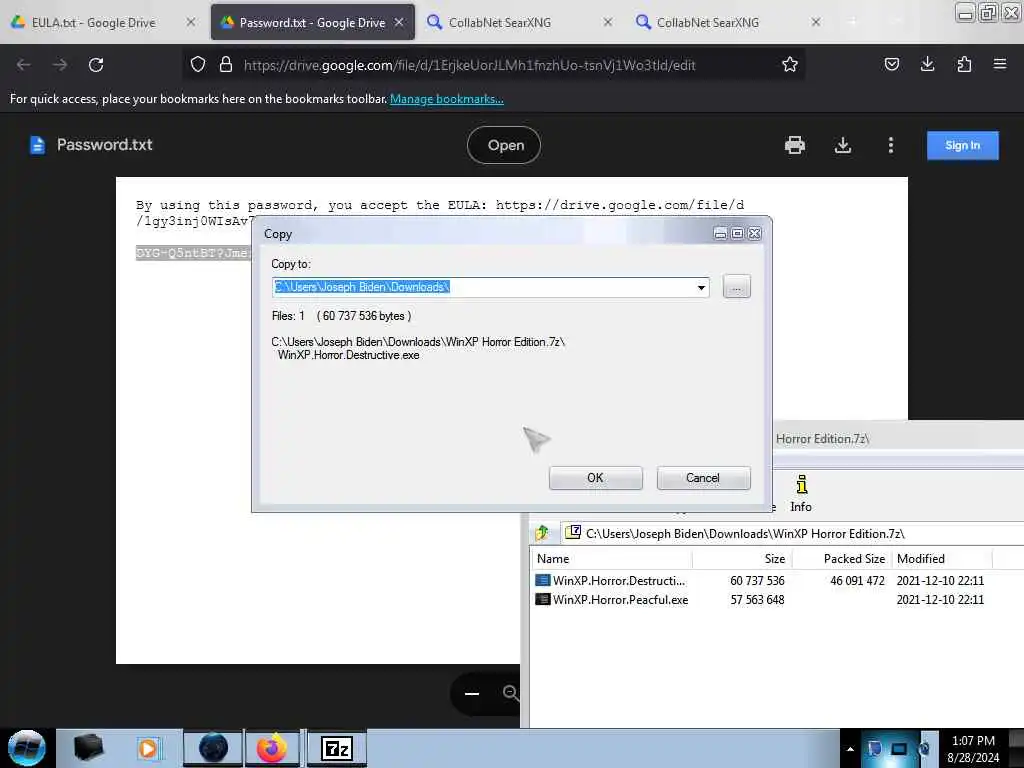Cancel the Copy dialog

(703, 477)
